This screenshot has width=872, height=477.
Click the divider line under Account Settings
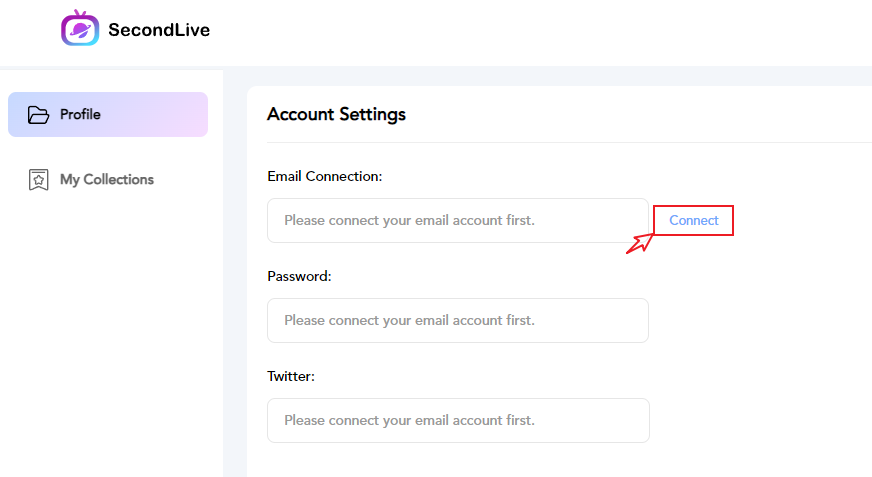click(x=569, y=143)
